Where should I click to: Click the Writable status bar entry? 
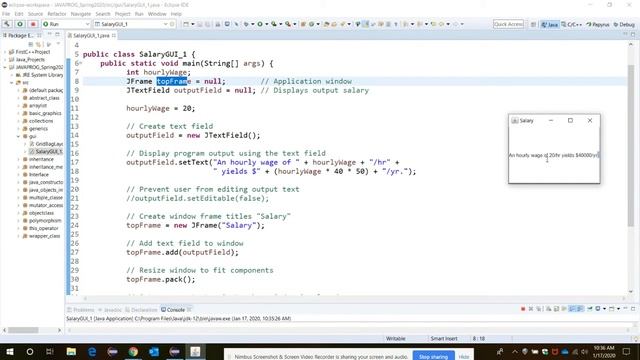[396, 338]
